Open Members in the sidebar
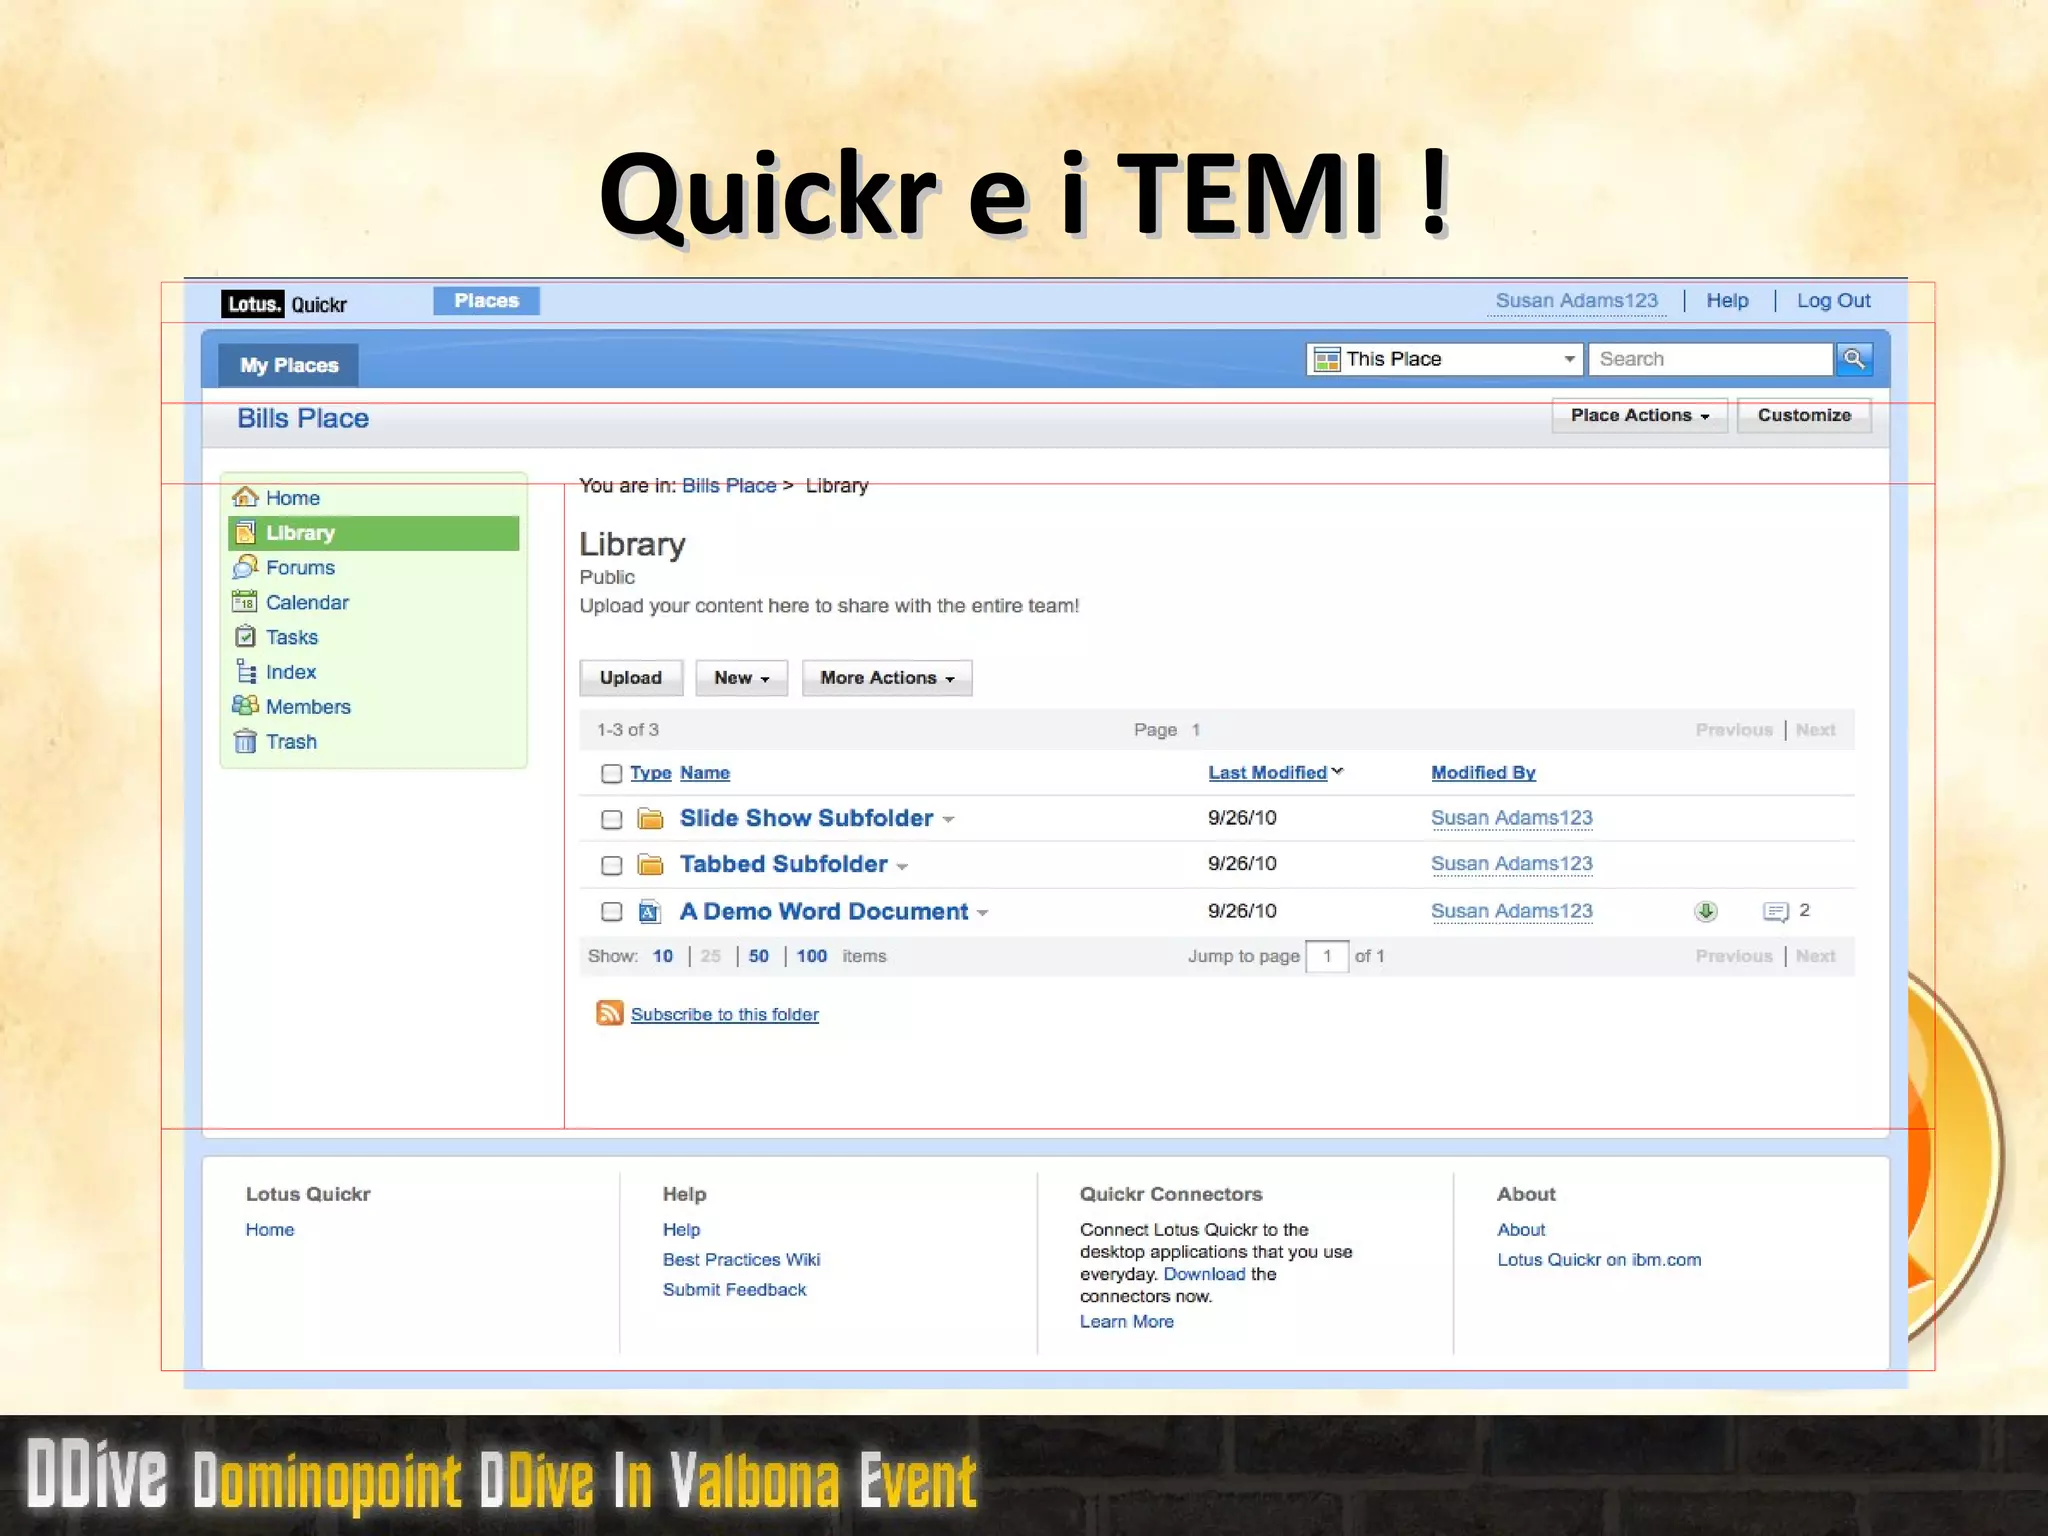The image size is (2048, 1536). click(308, 706)
